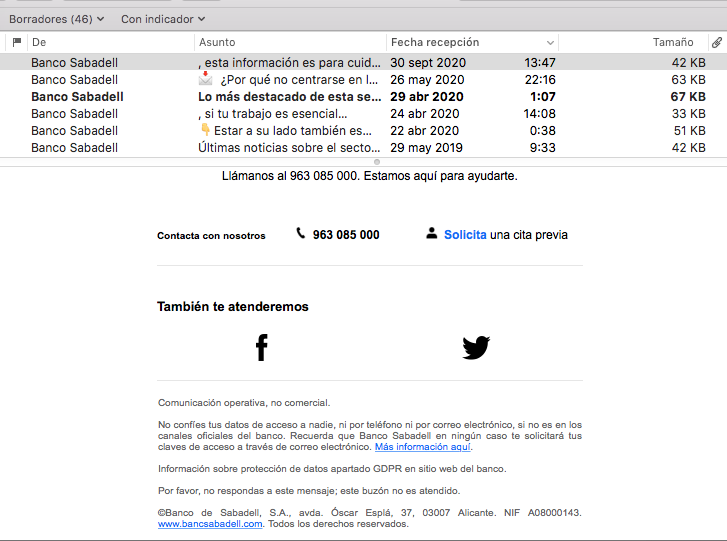Open the Facebook icon link
Screen dimensions: 727x541
pyautogui.click(x=261, y=347)
